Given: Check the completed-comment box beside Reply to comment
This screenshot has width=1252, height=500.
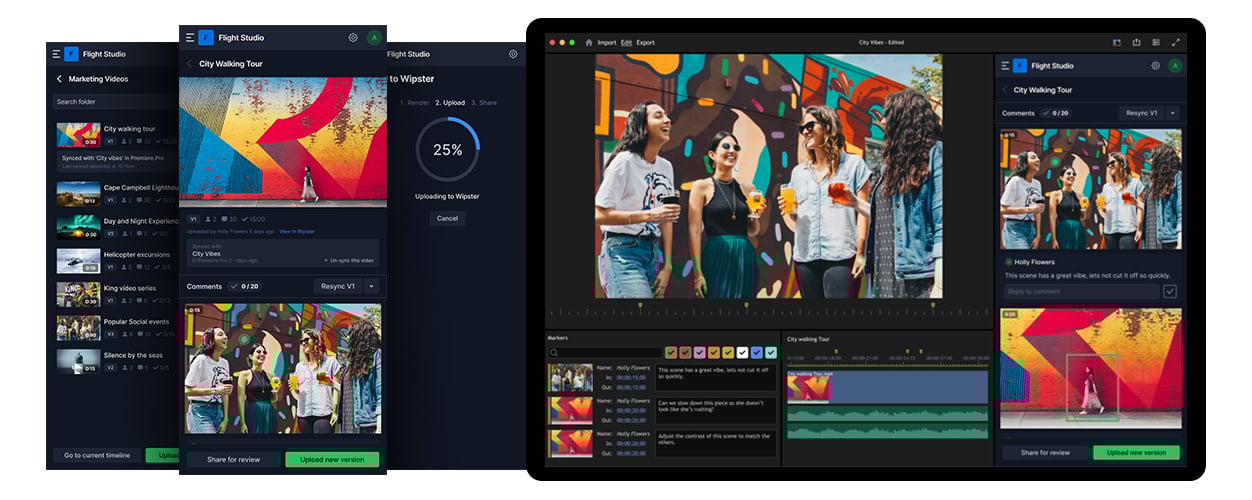Looking at the screenshot, I should tap(1171, 292).
